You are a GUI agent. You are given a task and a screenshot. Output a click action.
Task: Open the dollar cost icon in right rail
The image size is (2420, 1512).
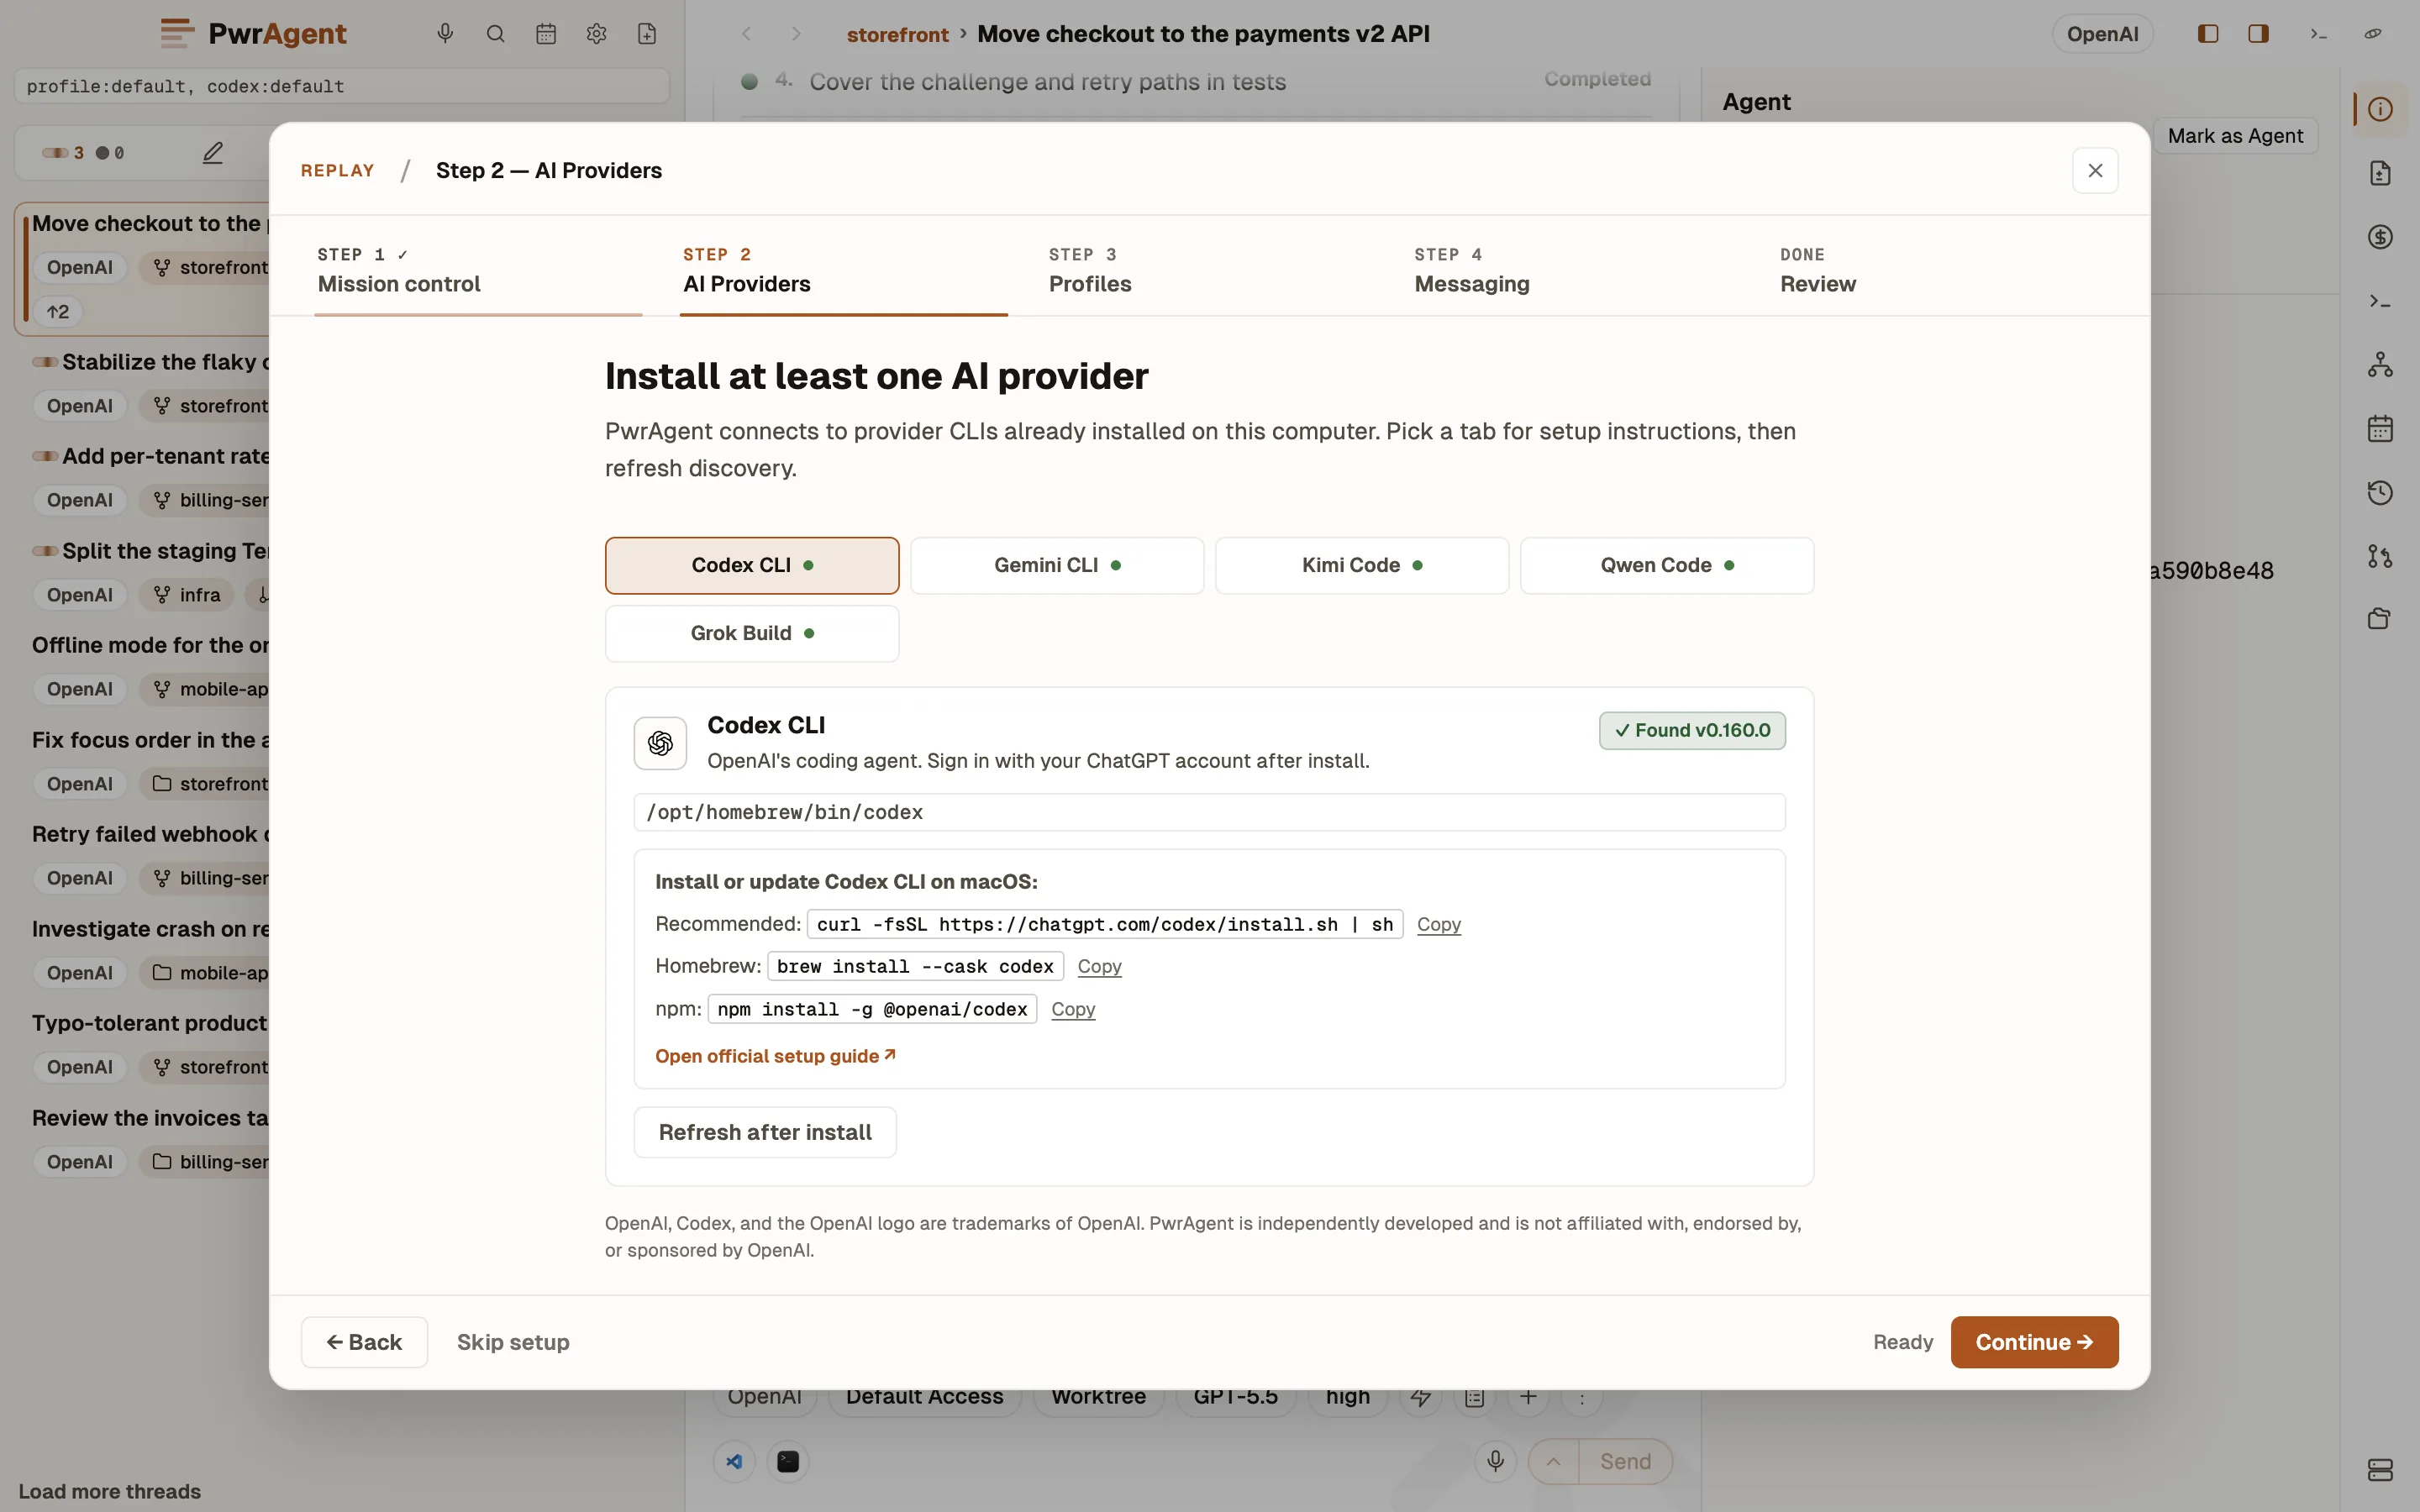pos(2380,237)
